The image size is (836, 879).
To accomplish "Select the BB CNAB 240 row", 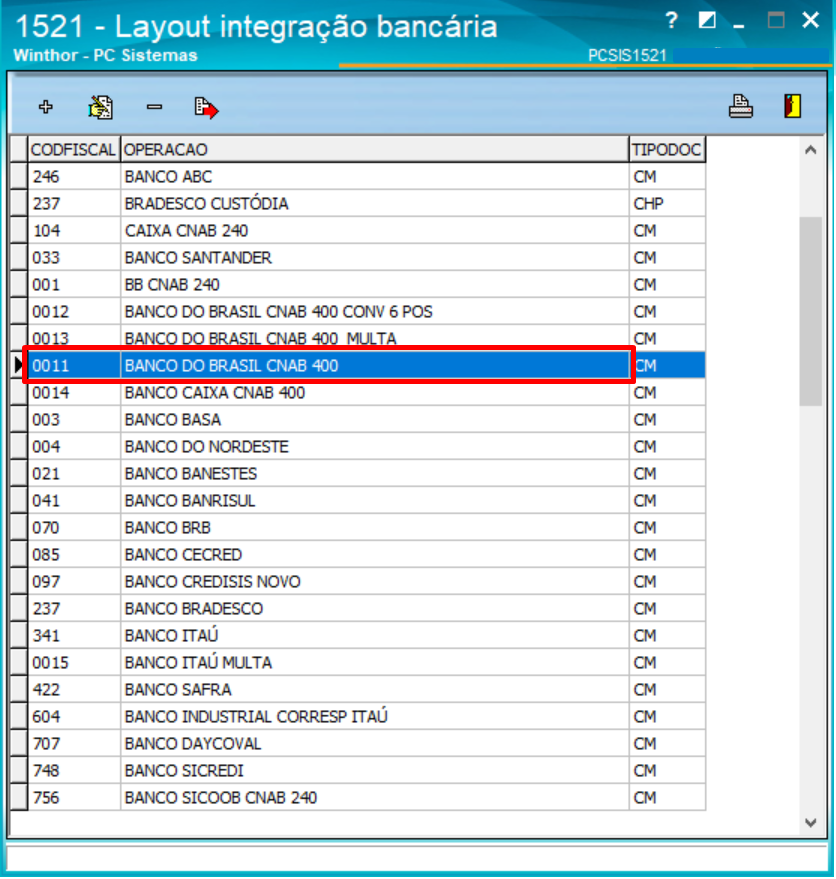I will (x=367, y=284).
